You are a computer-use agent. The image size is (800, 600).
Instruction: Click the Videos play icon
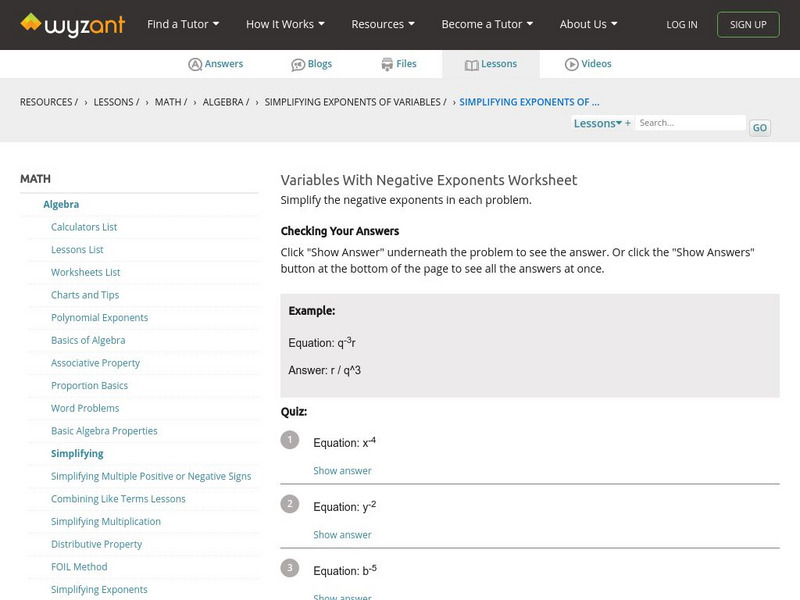click(x=572, y=64)
